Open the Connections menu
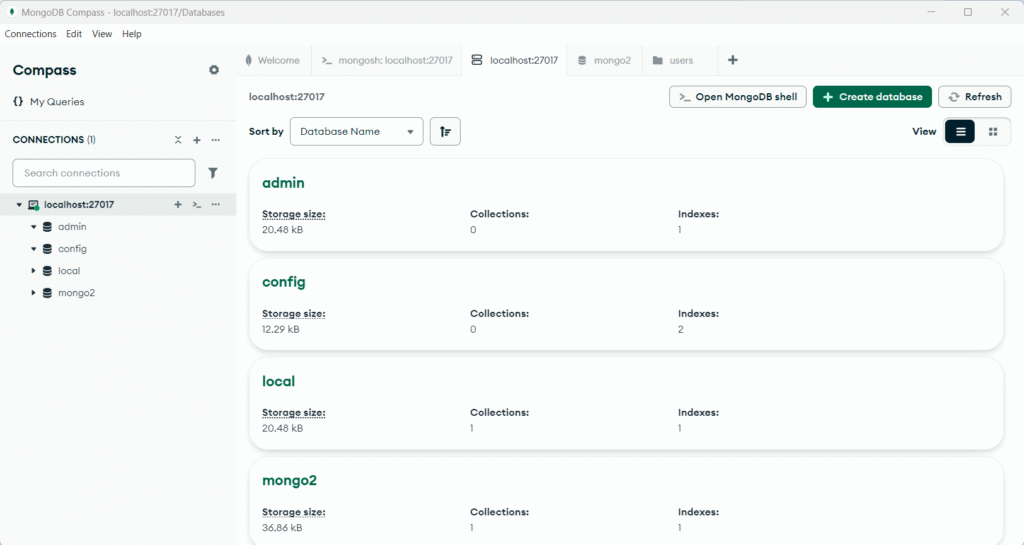 pyautogui.click(x=31, y=34)
